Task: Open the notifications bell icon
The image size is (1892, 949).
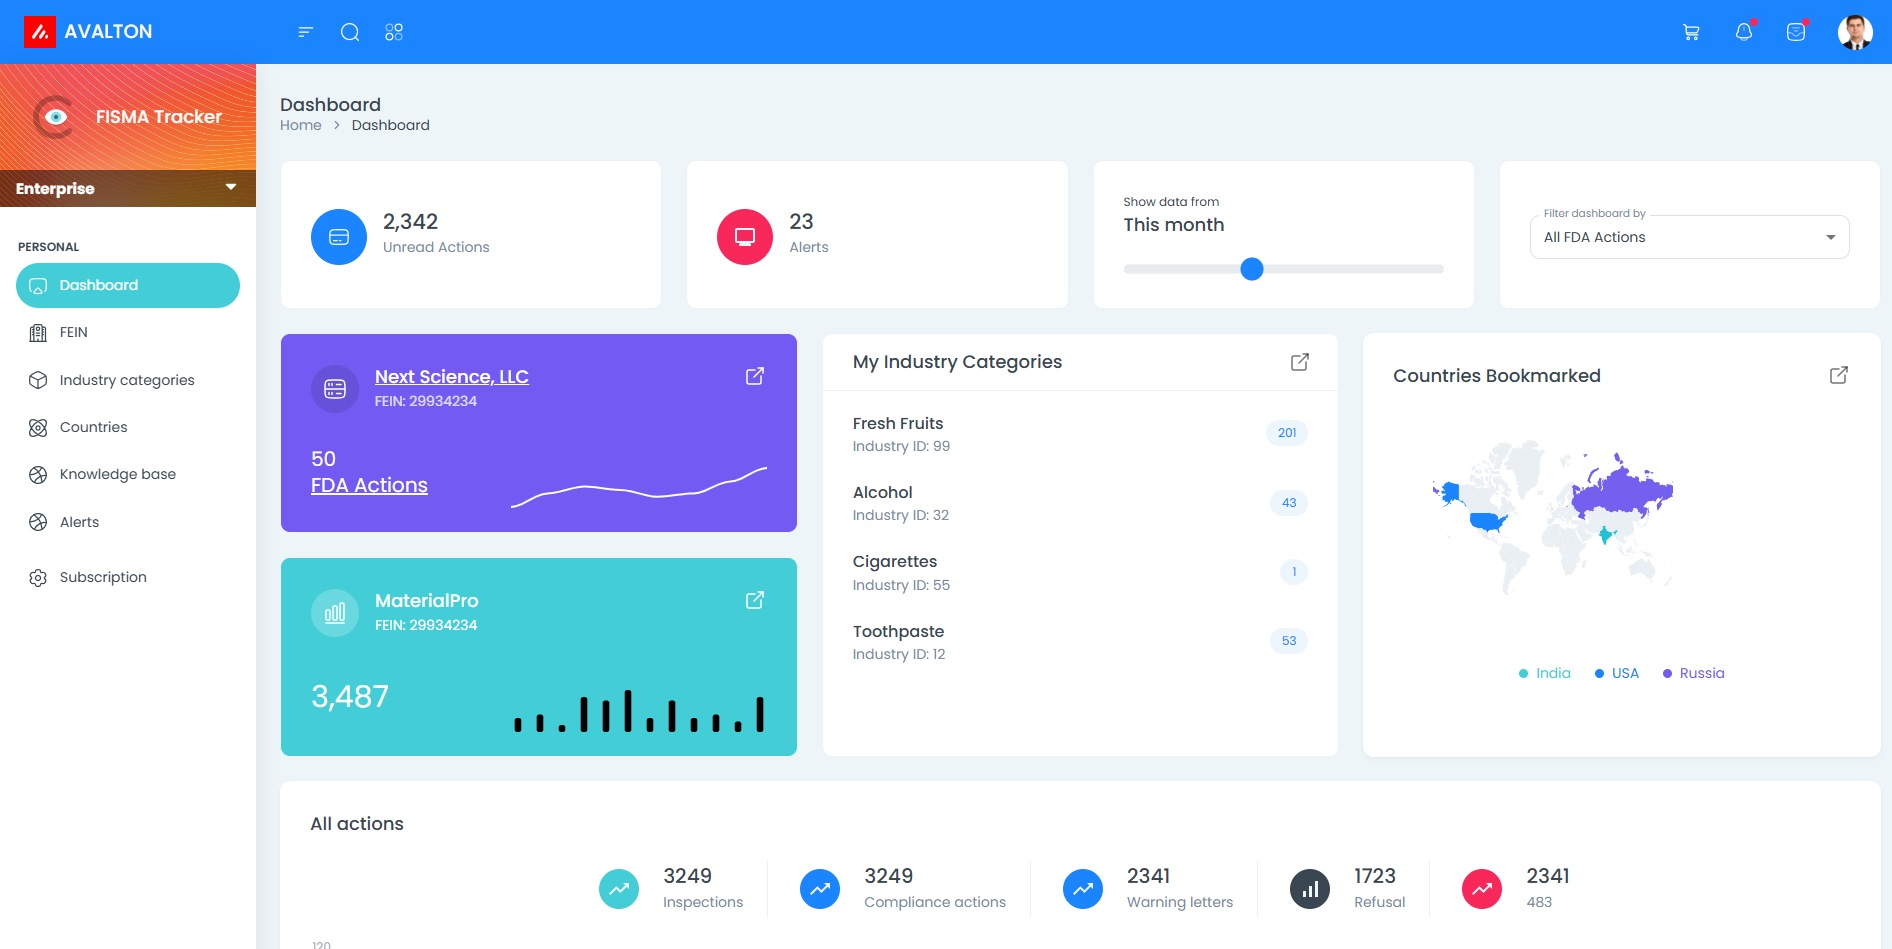Action: coord(1743,32)
